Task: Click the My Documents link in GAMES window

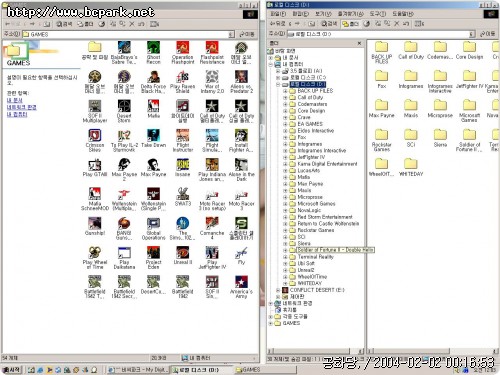Action: pos(14,100)
